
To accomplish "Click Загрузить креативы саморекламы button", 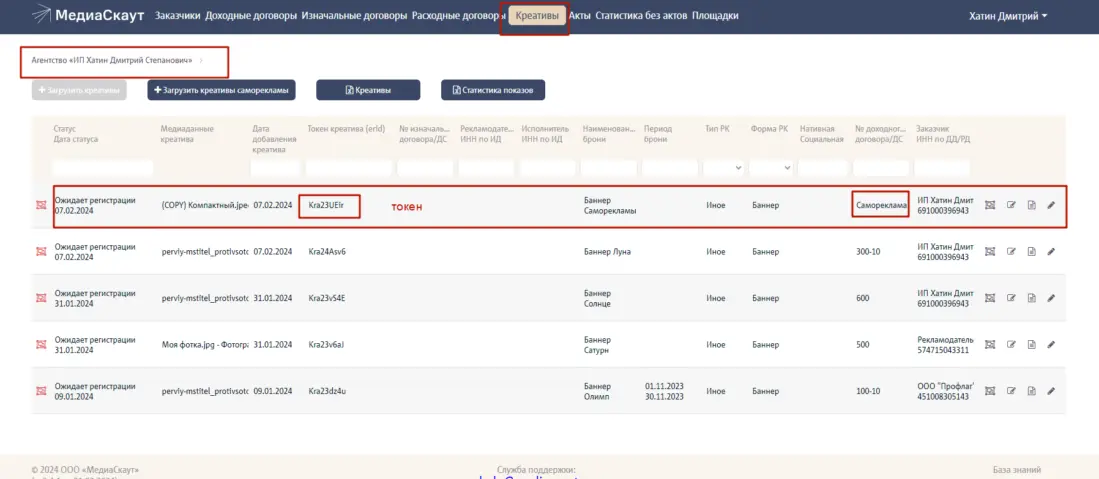I will tap(223, 90).
